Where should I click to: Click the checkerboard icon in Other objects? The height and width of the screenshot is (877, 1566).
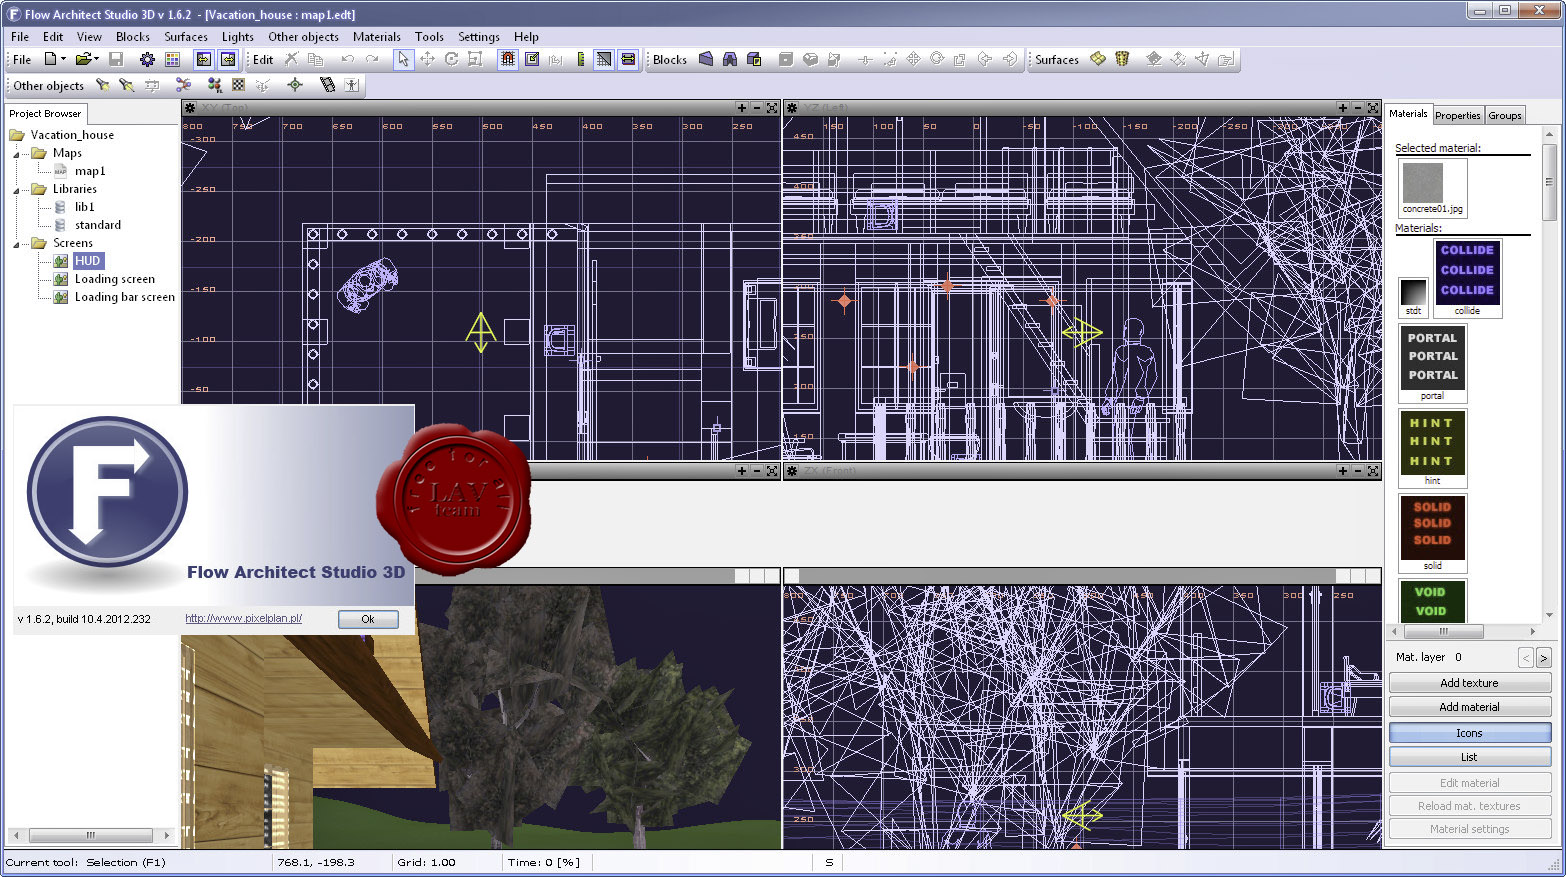pyautogui.click(x=238, y=85)
